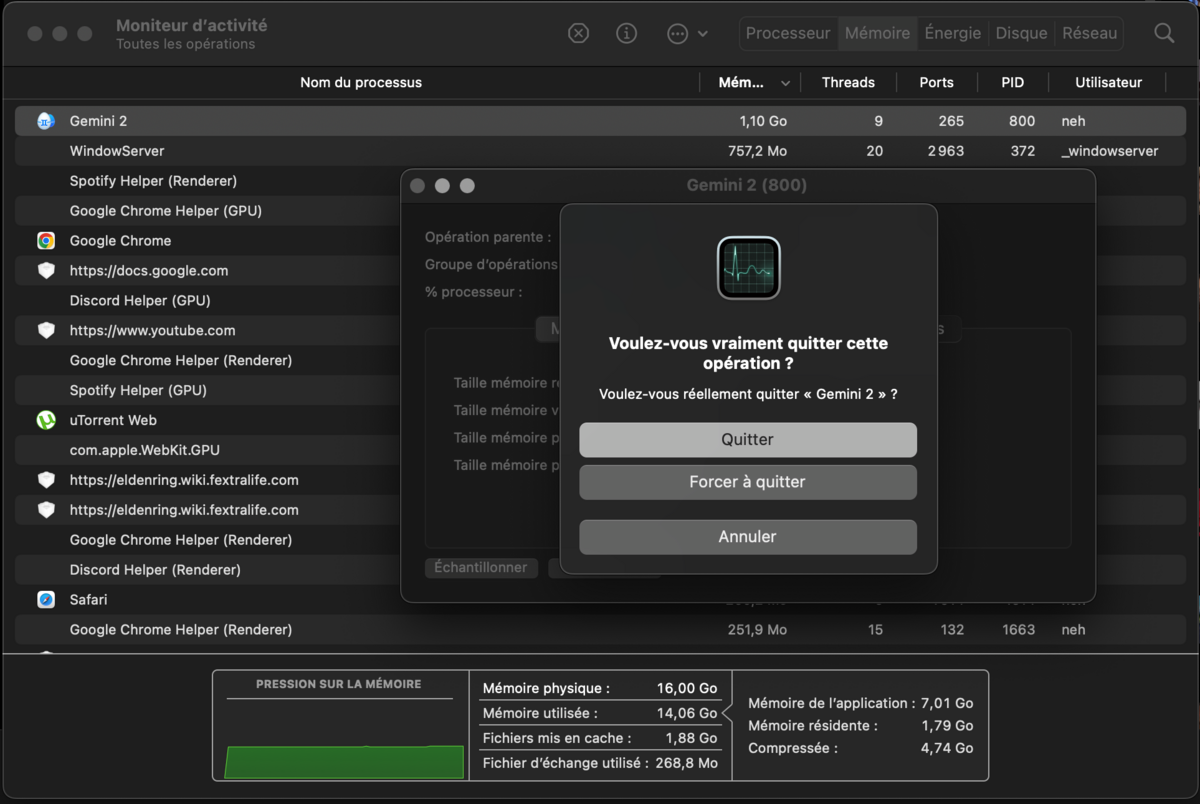The image size is (1200, 804).
Task: Click the shield icon beside www.youtube.com
Action: click(46, 331)
